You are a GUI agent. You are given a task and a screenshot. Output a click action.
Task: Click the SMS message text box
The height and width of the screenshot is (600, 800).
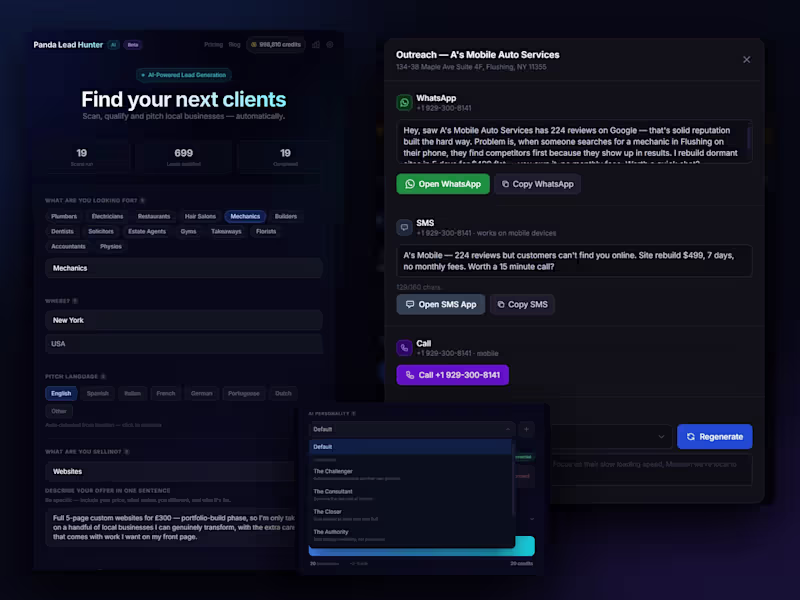(x=574, y=261)
